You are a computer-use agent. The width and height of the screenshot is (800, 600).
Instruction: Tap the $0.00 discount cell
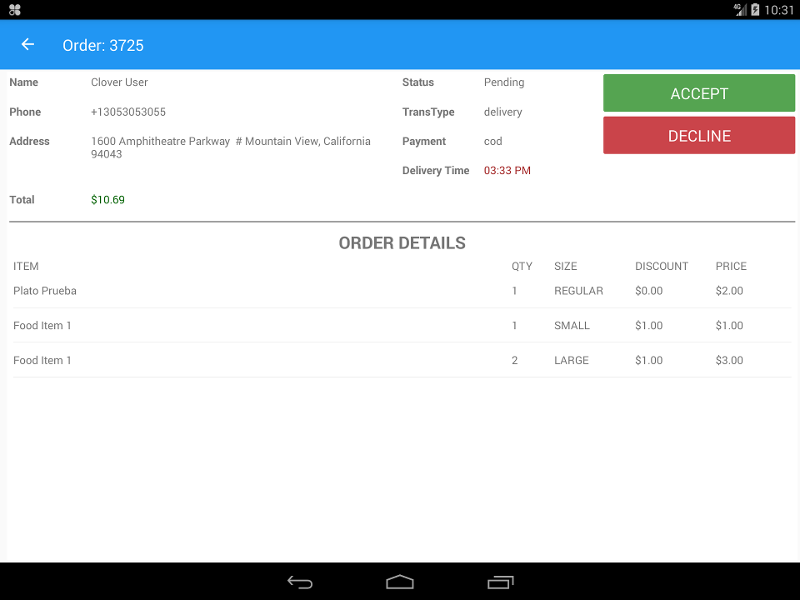point(649,291)
